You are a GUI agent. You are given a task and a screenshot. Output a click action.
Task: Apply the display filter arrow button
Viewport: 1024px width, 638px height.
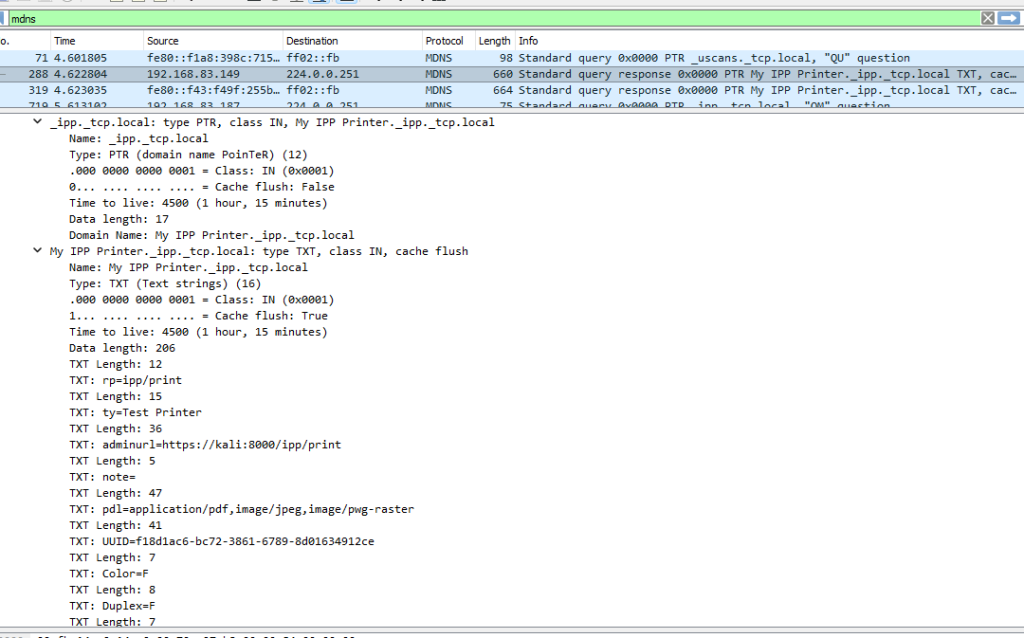[1008, 18]
